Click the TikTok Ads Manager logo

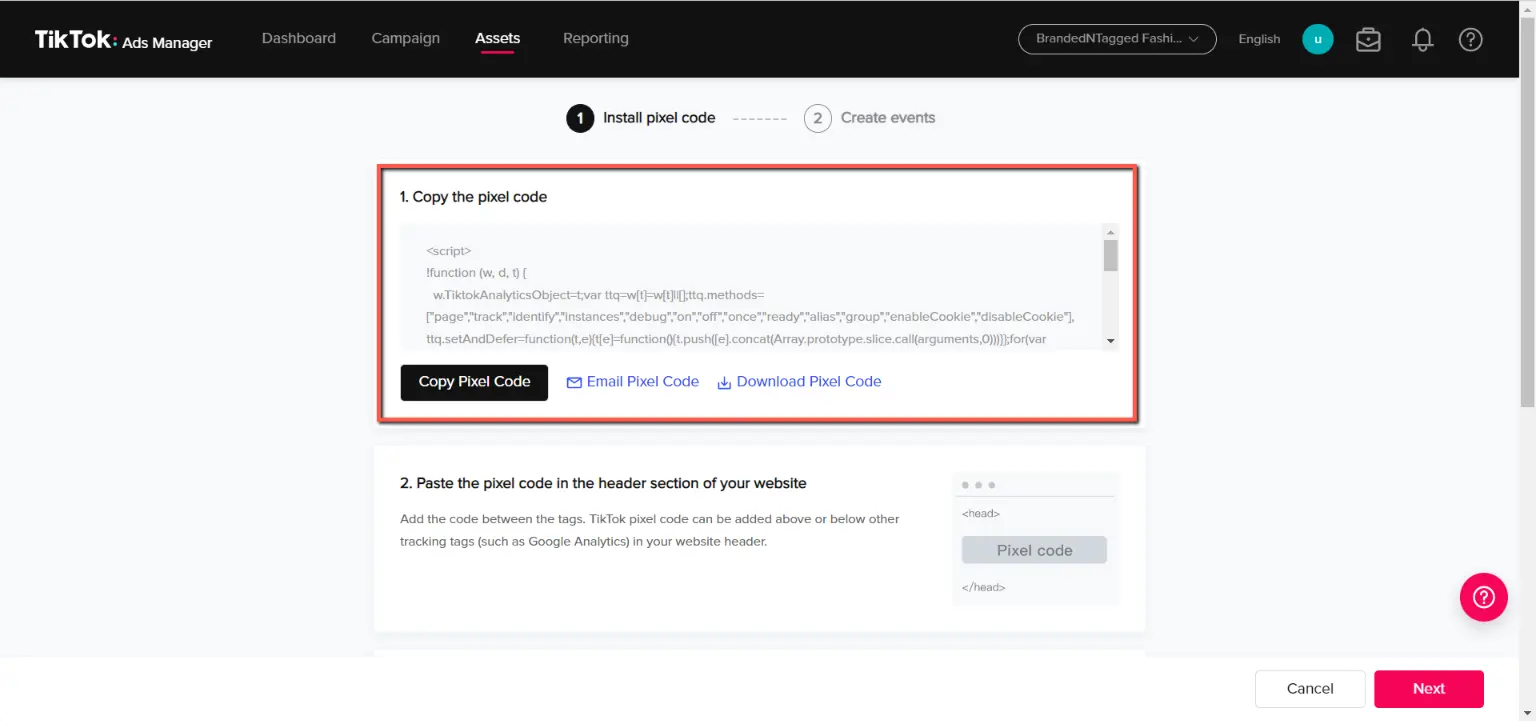tap(123, 40)
